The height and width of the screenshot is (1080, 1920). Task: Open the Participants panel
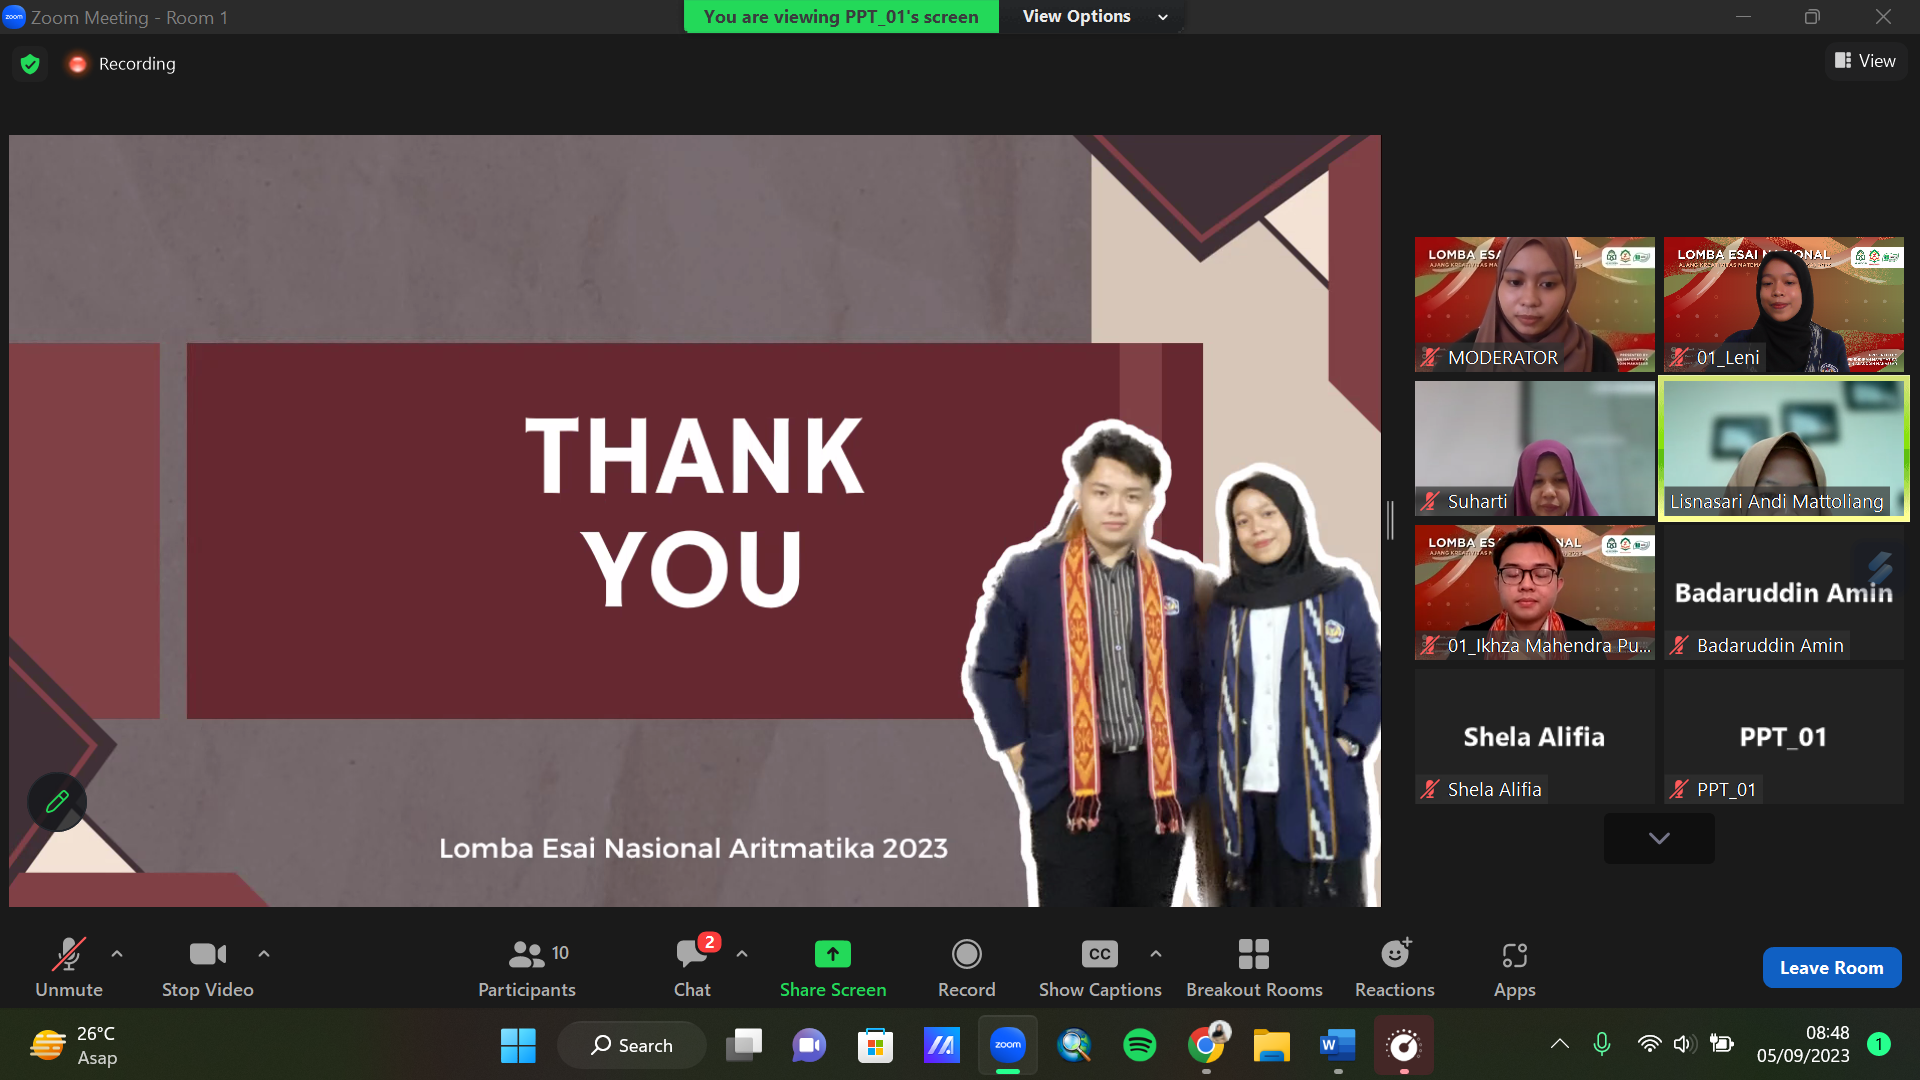pyautogui.click(x=527, y=967)
